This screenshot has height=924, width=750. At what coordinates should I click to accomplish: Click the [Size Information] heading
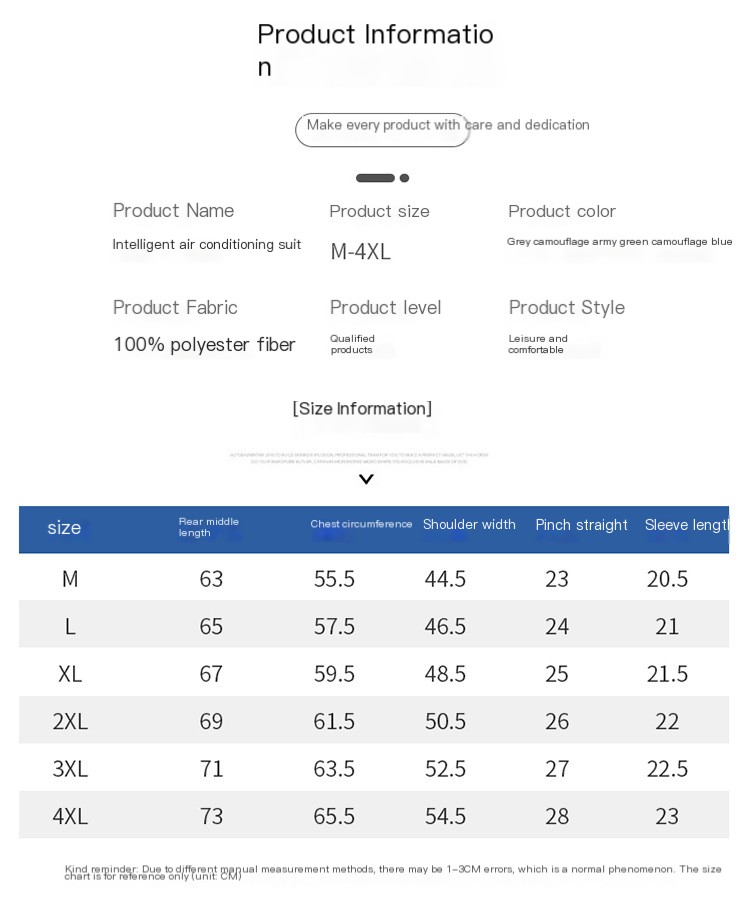pyautogui.click(x=362, y=408)
